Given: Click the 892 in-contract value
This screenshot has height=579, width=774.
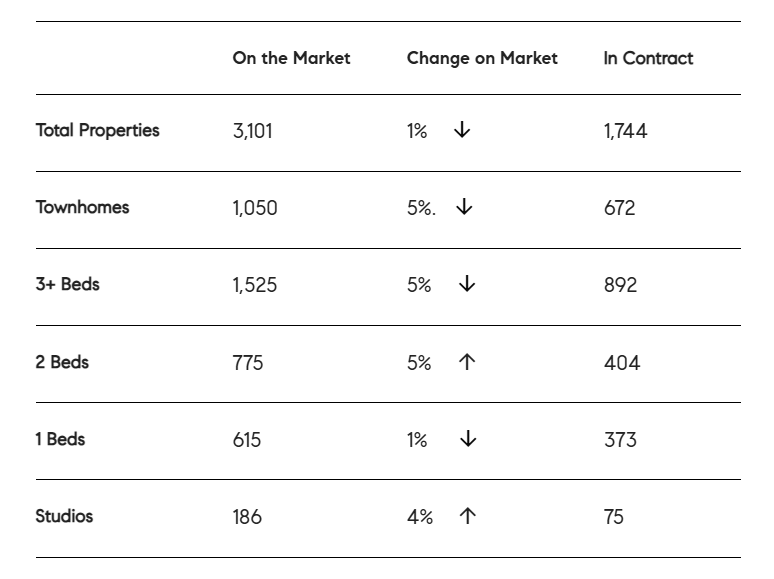Looking at the screenshot, I should (x=620, y=285).
